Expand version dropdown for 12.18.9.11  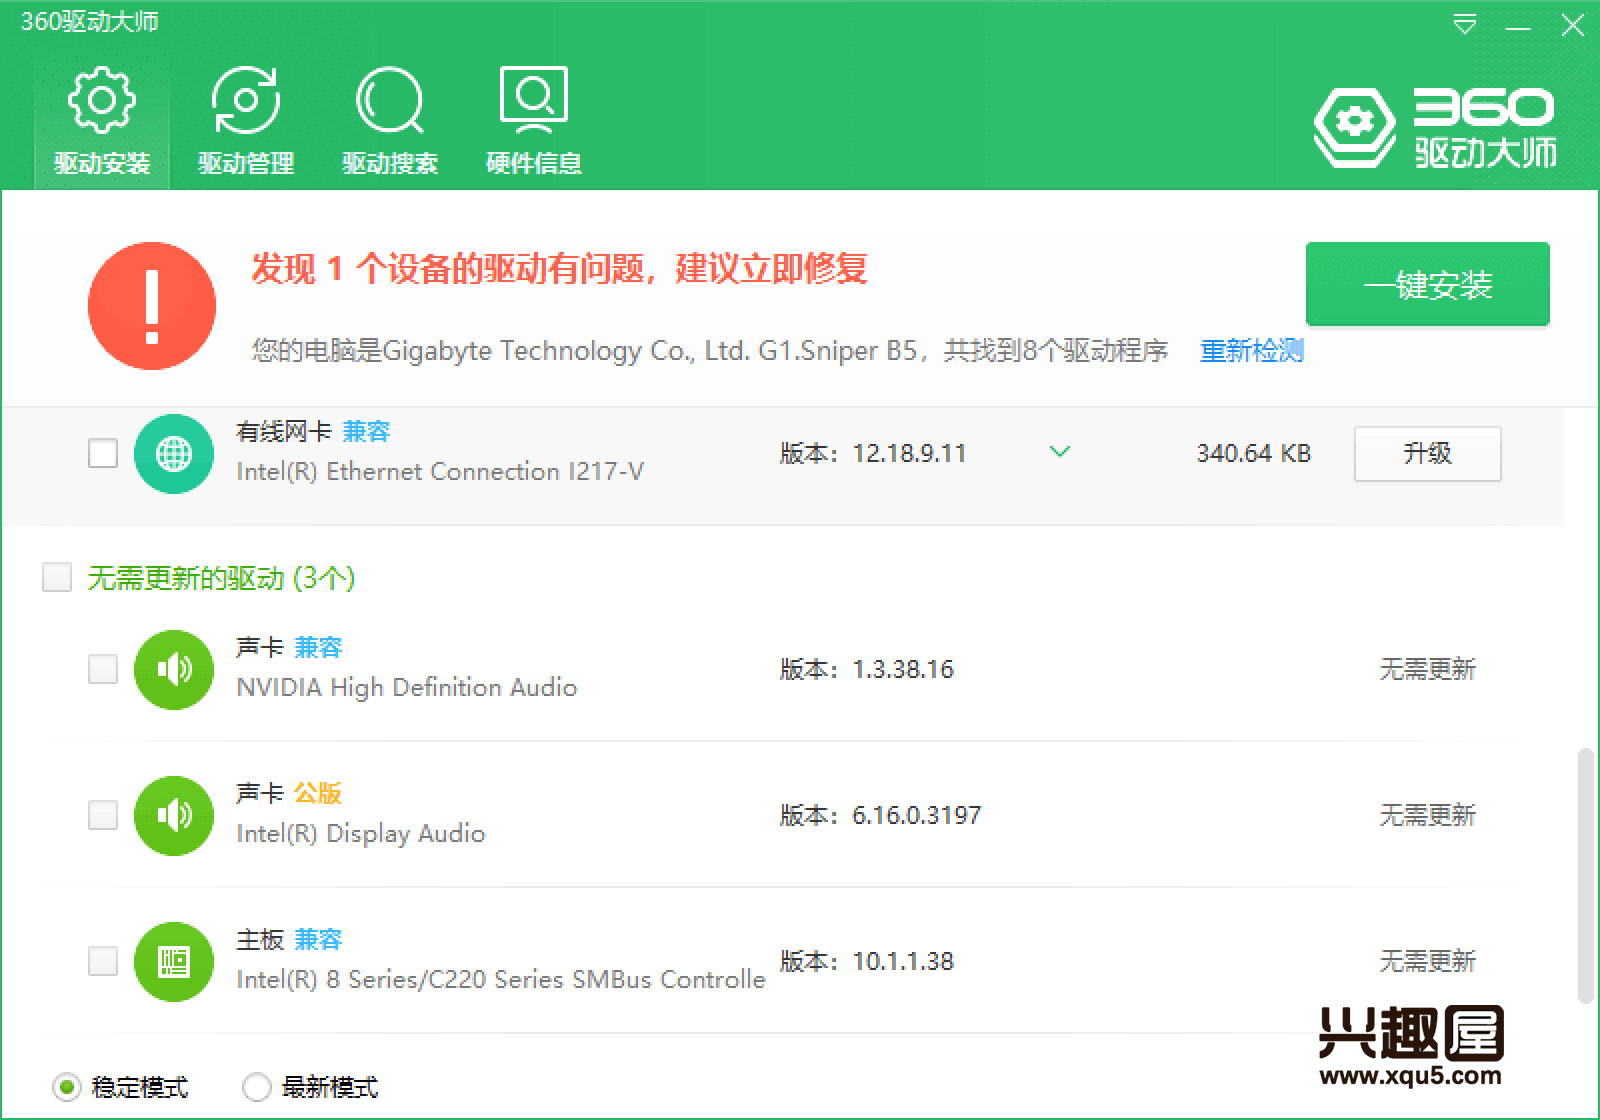pyautogui.click(x=1060, y=452)
